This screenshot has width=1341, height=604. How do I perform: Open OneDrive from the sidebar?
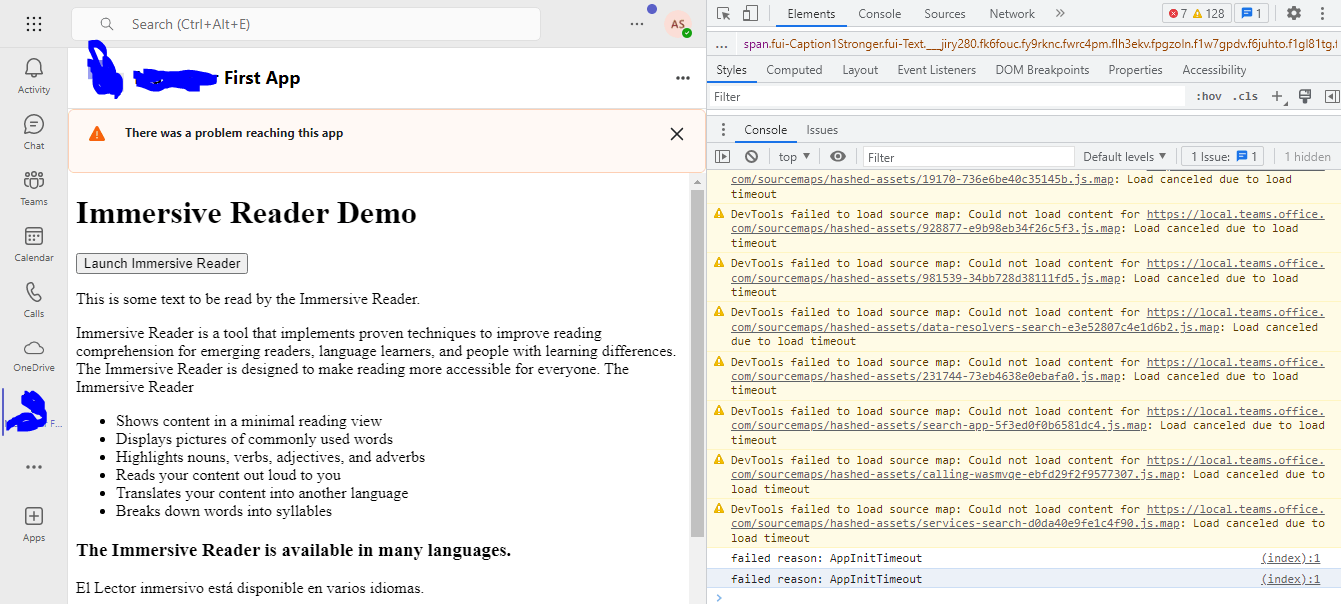click(34, 356)
